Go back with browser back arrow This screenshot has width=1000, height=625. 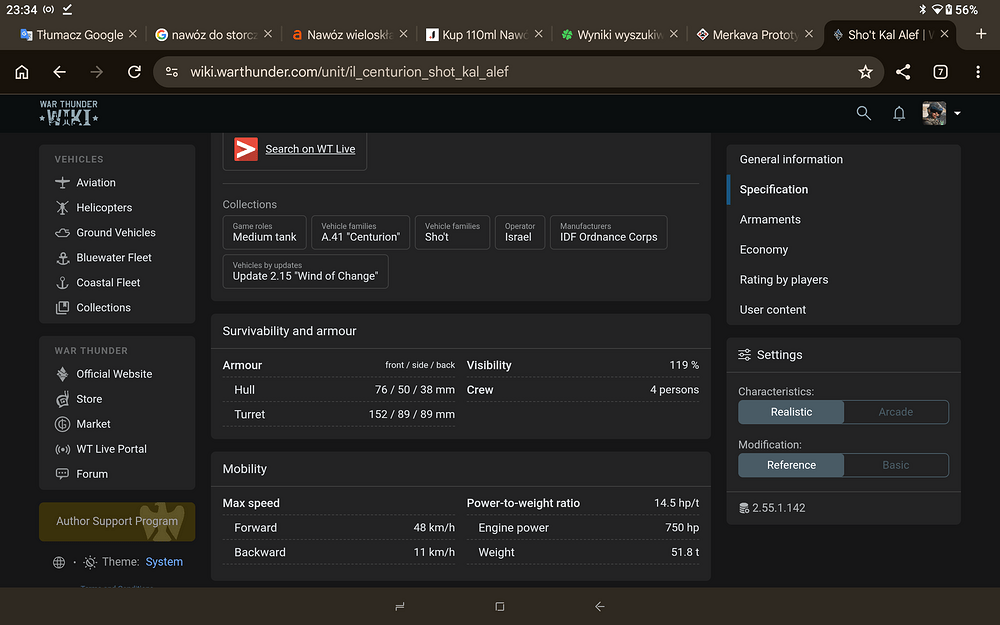pos(59,72)
